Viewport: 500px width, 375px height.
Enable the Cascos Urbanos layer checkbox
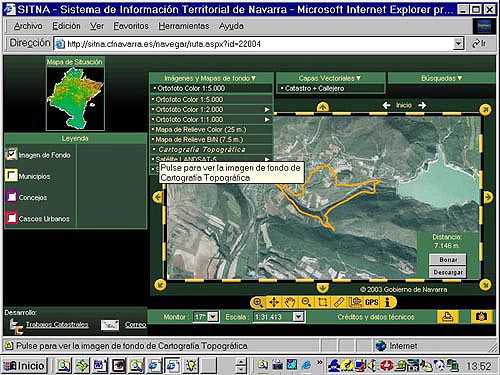[12, 218]
